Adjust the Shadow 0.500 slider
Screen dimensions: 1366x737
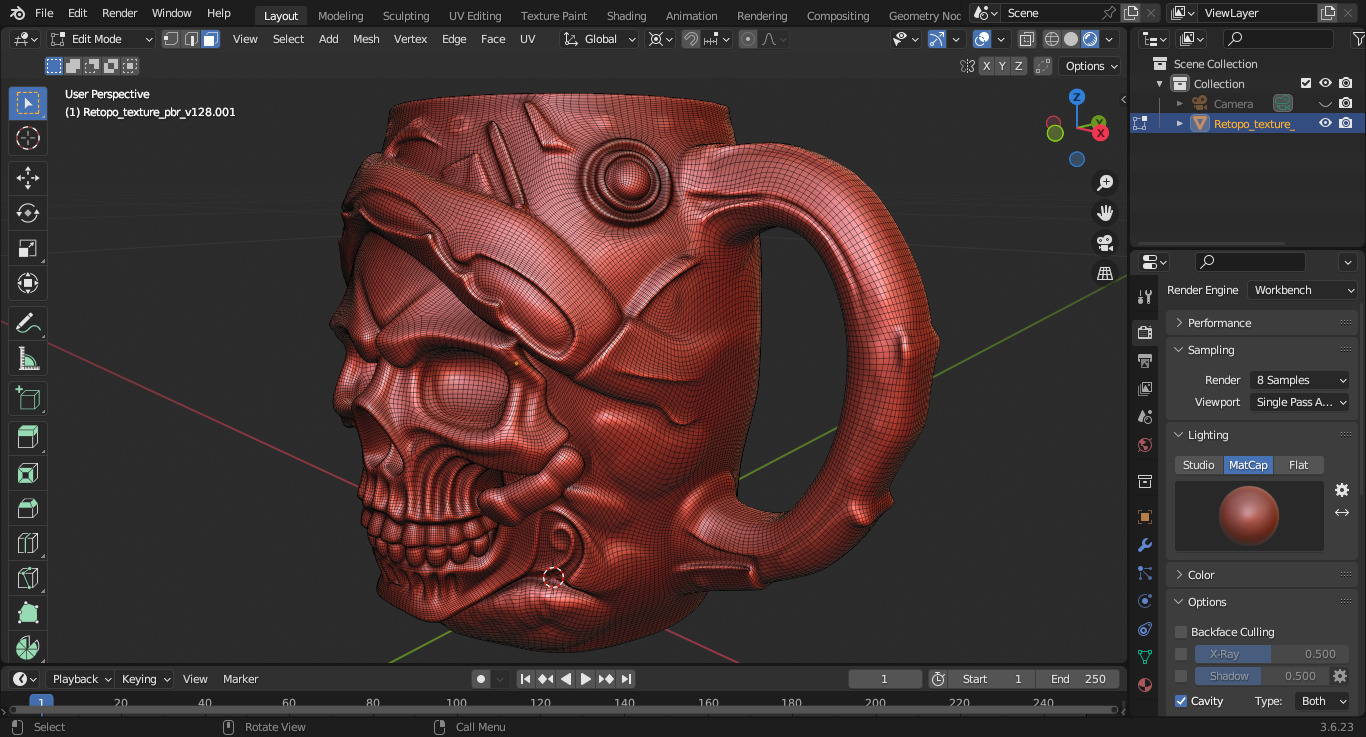(x=1262, y=676)
